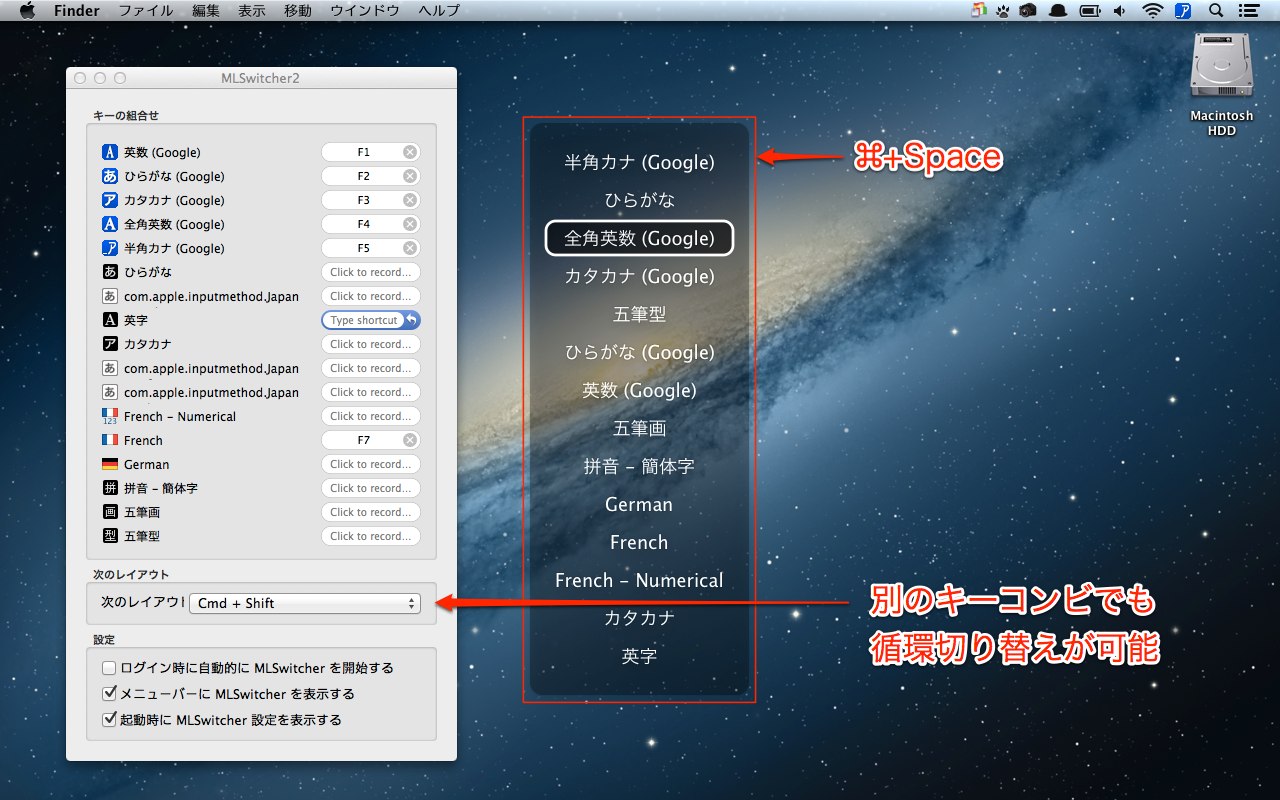Click the icon beside 半角カナ (Google) in MLSwitcher2
This screenshot has width=1280, height=800.
110,249
